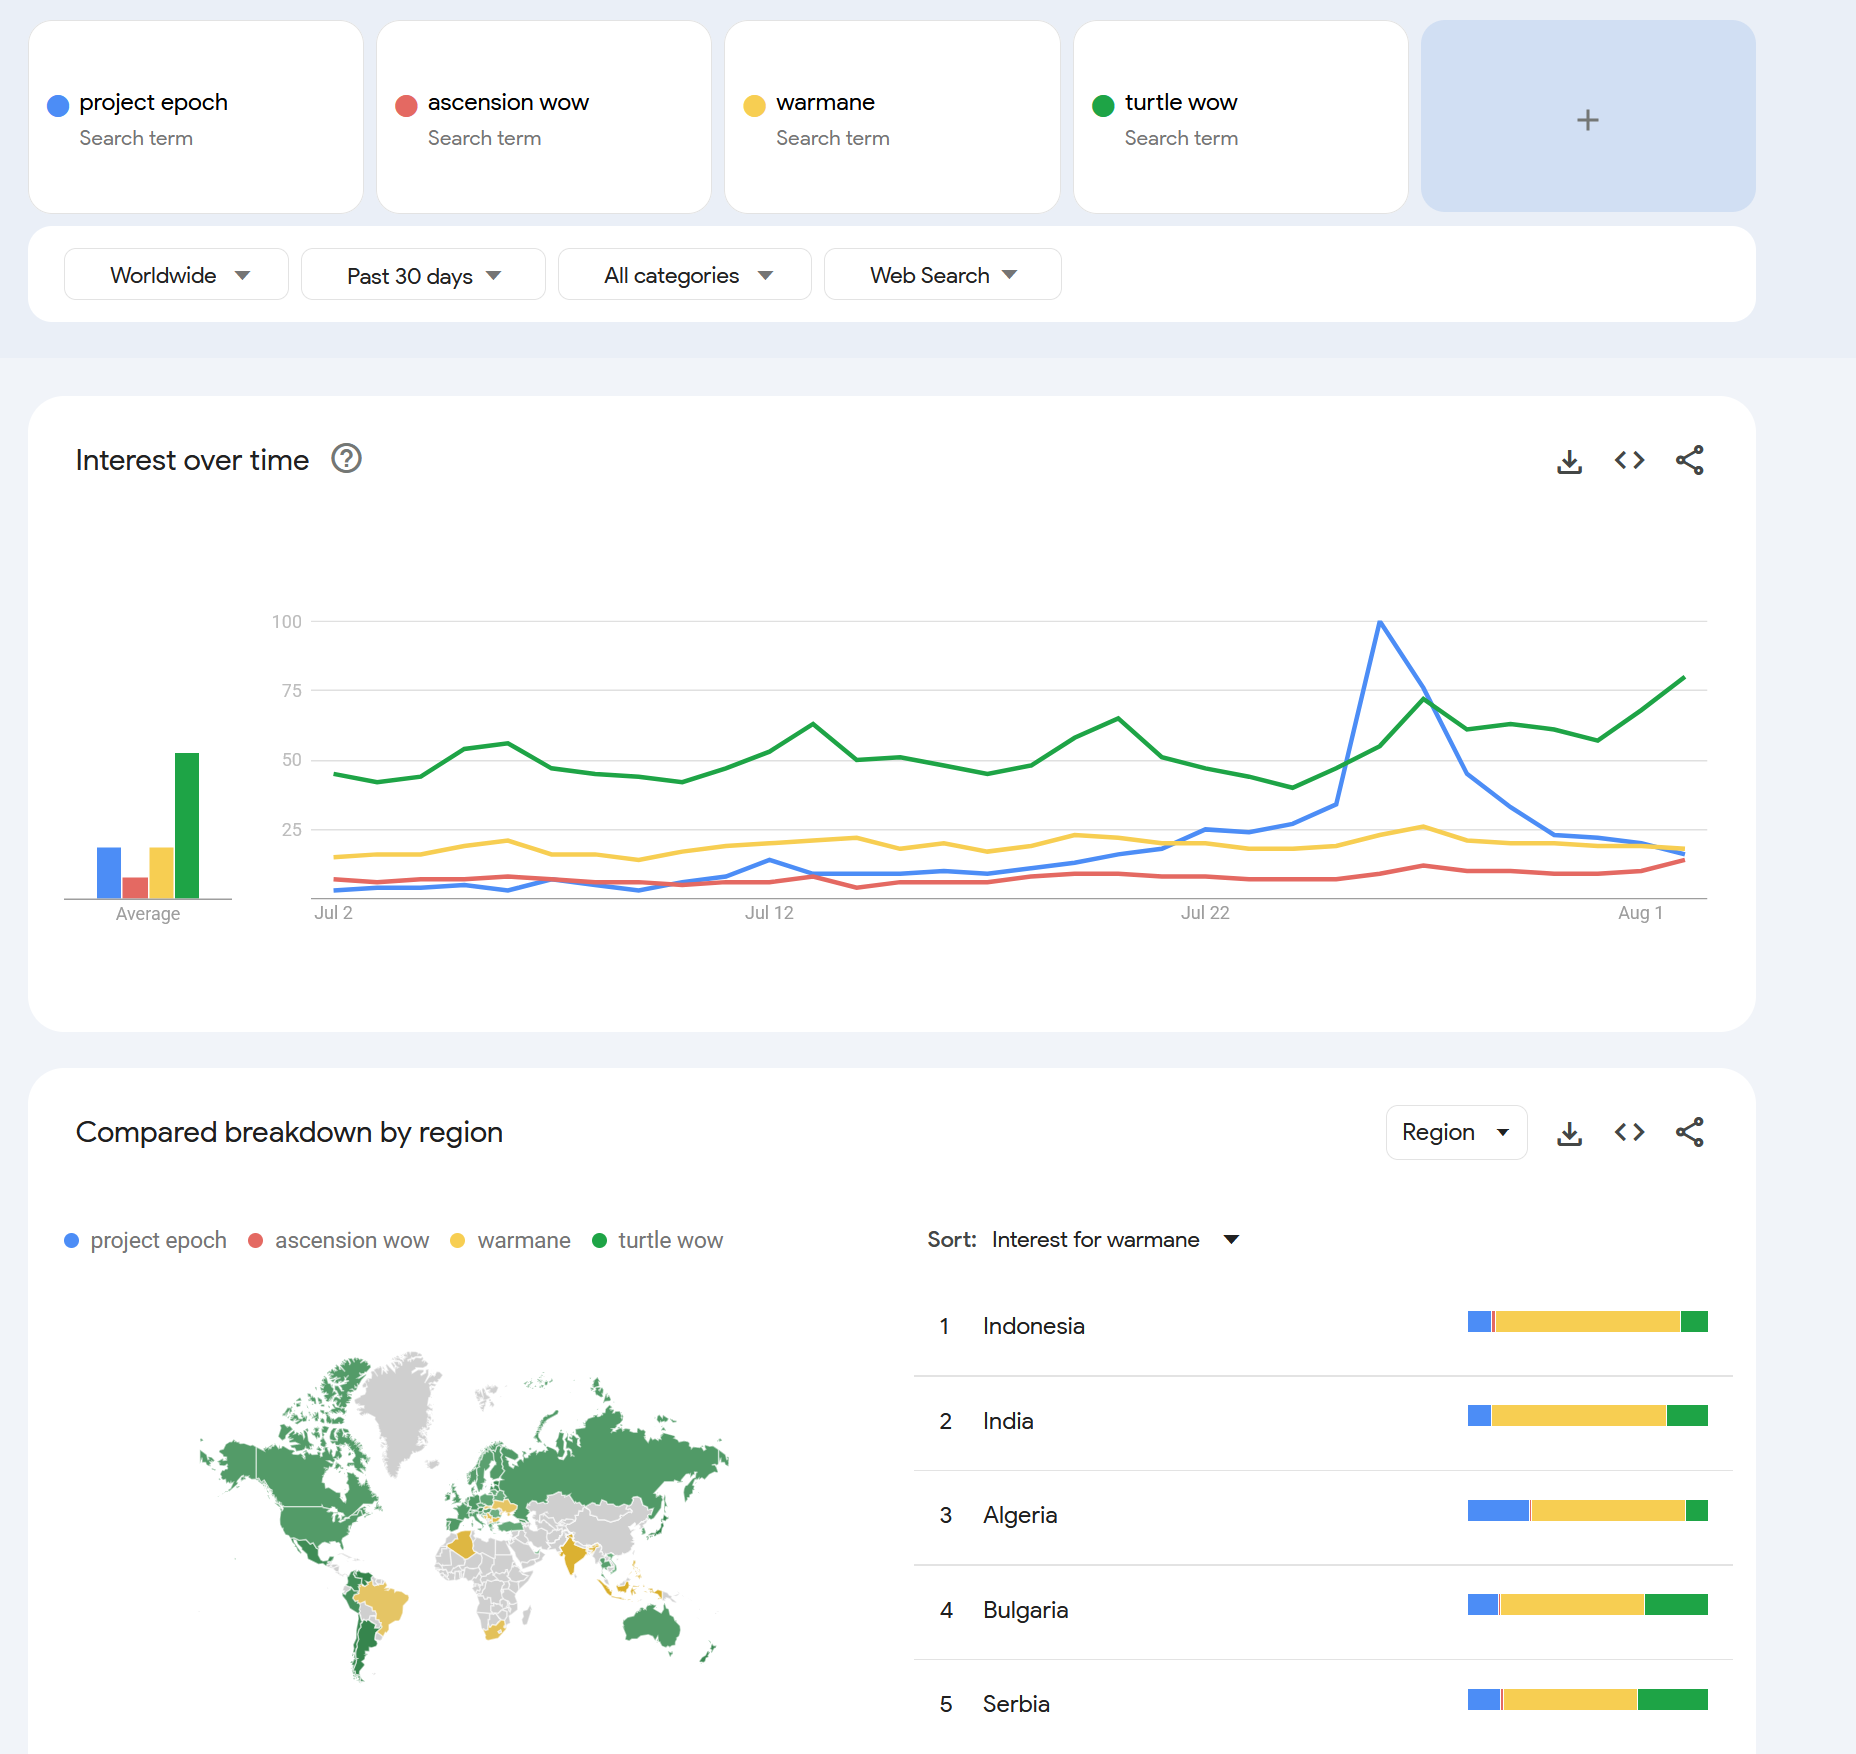1856x1754 pixels.
Task: Open embed code for region breakdown
Action: (1629, 1132)
